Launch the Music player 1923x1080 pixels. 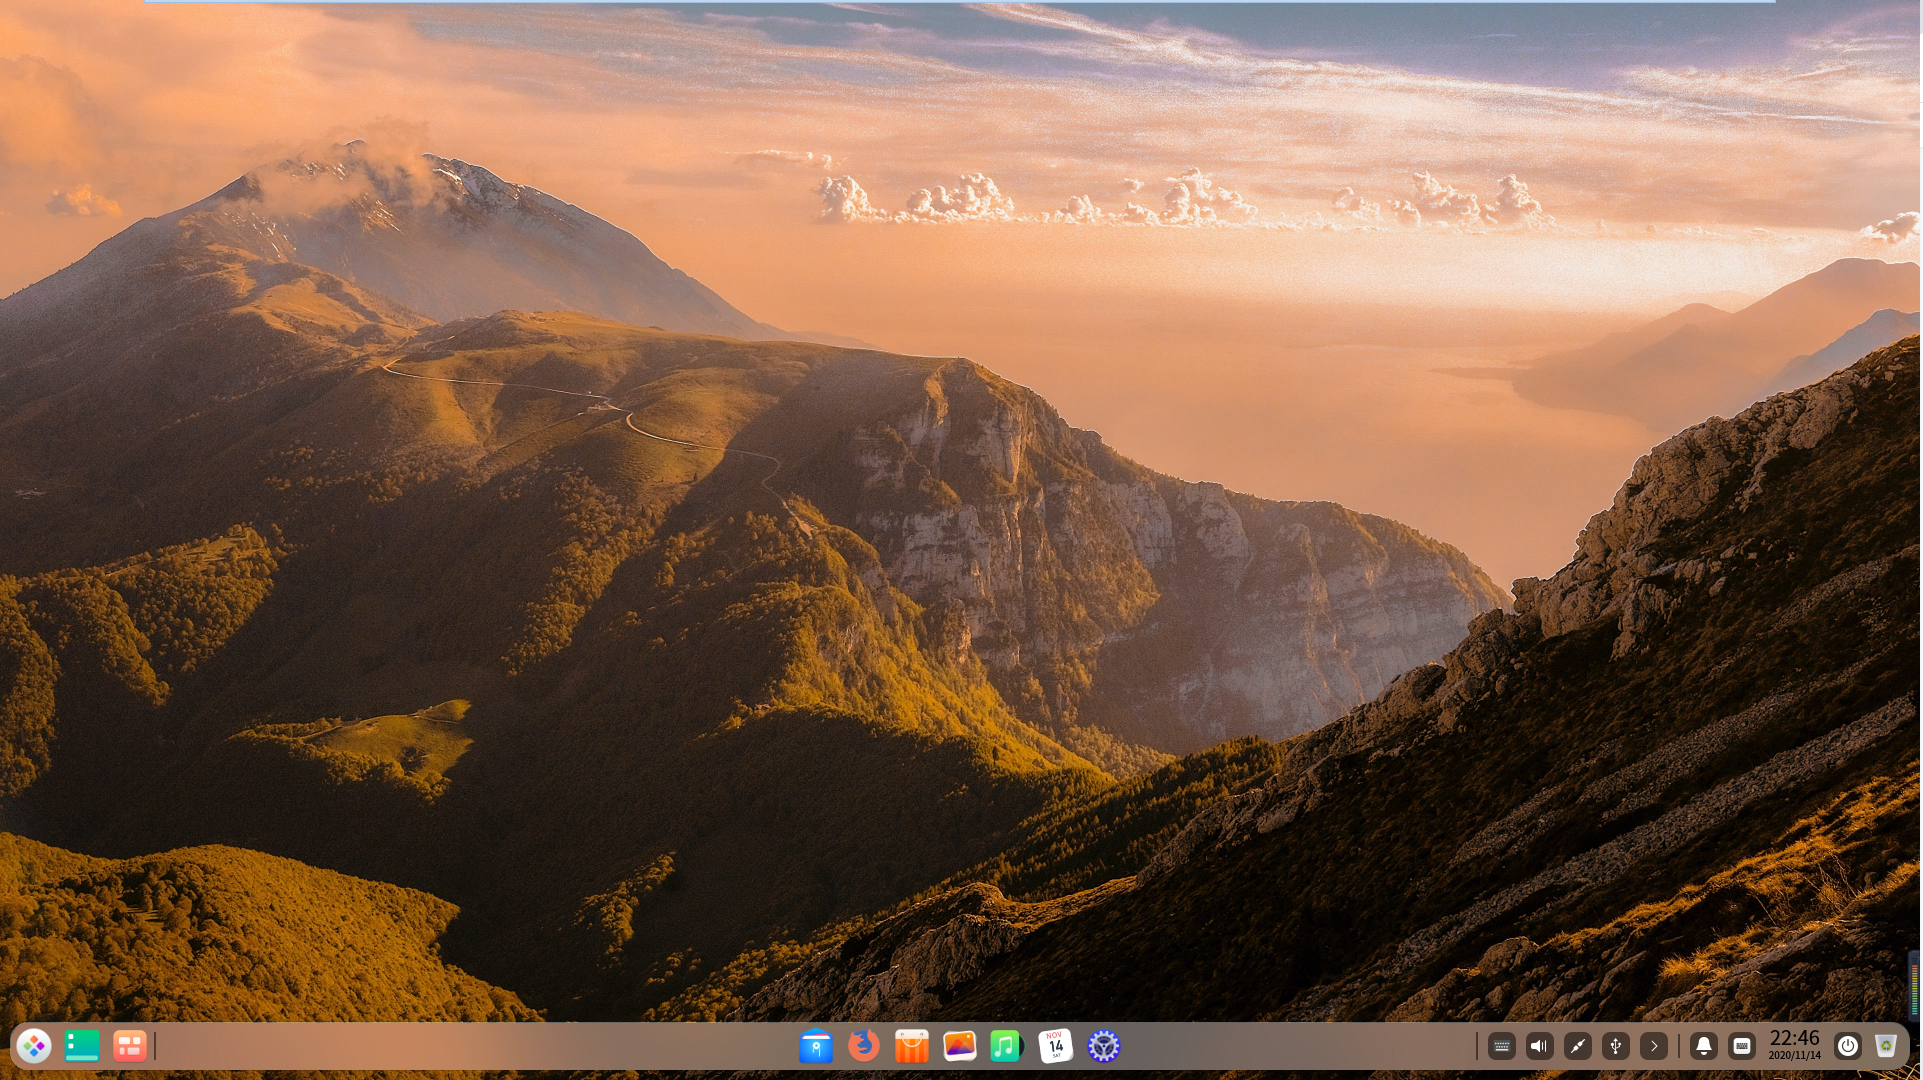click(x=1007, y=1046)
